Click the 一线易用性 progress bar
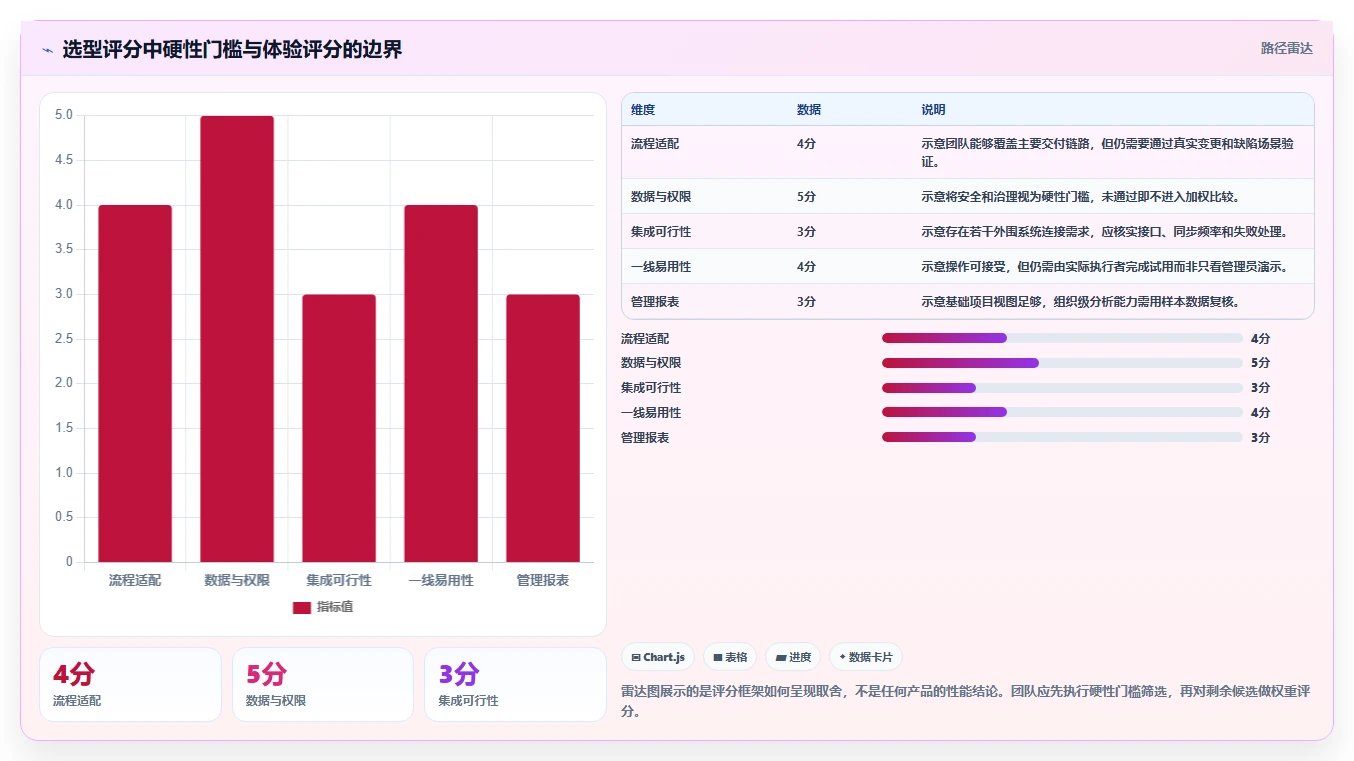1354x761 pixels. [x=1062, y=412]
